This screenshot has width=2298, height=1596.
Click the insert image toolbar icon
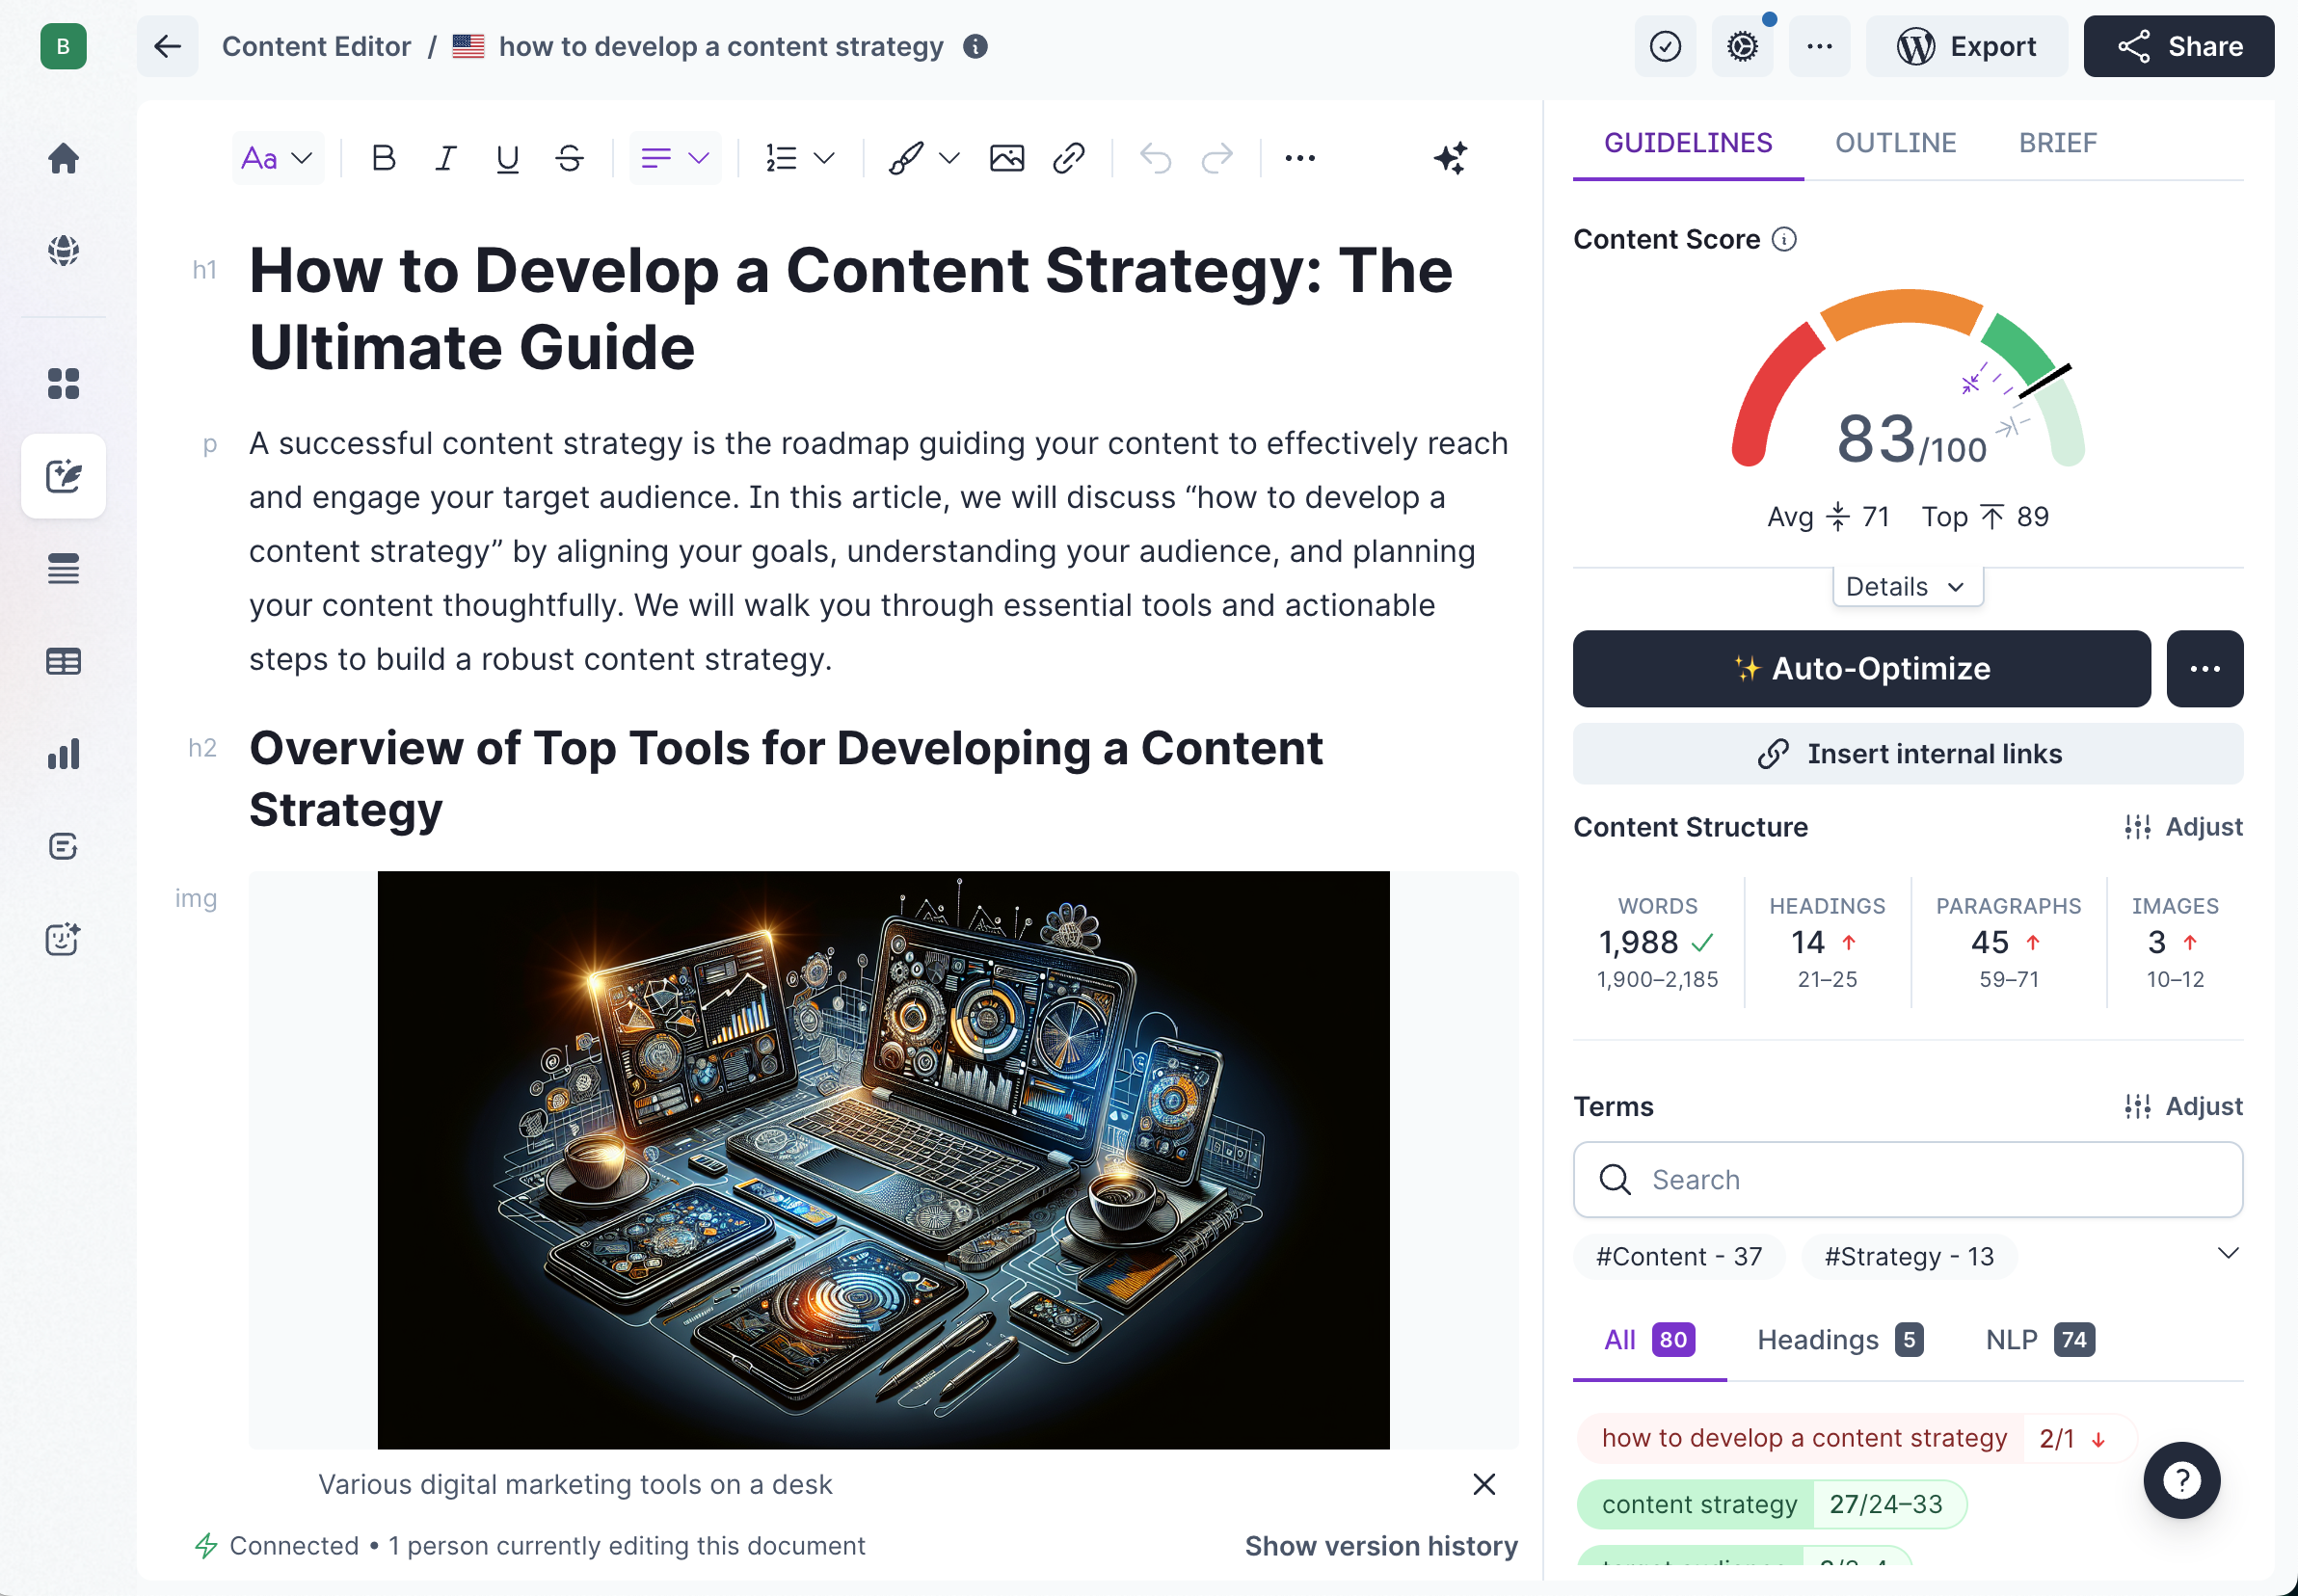click(x=1006, y=158)
